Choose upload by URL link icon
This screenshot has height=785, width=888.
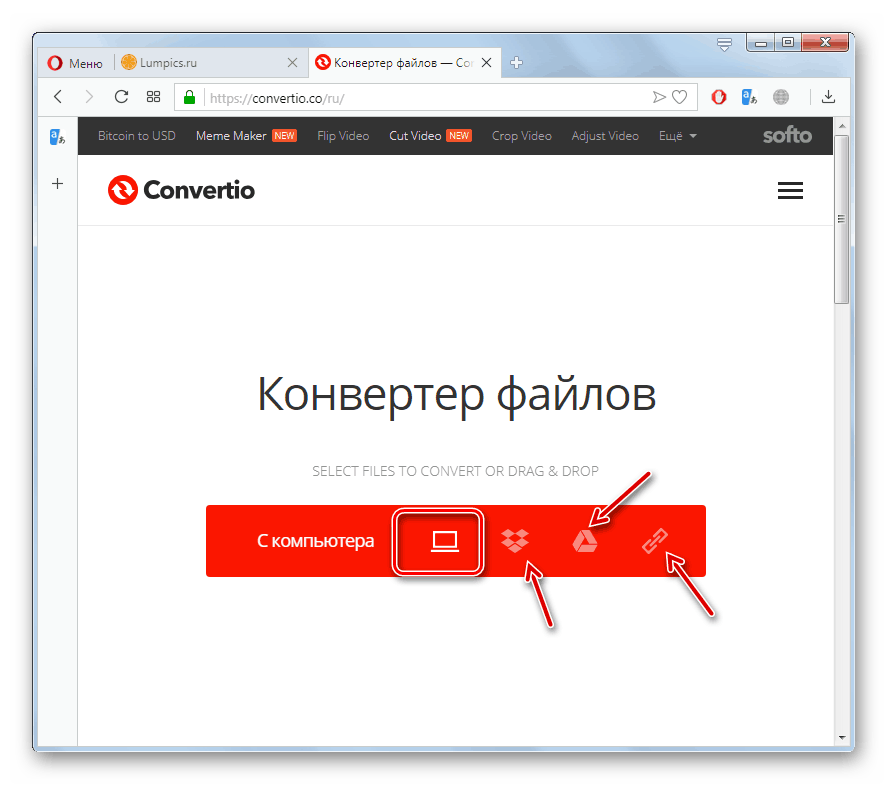point(655,541)
